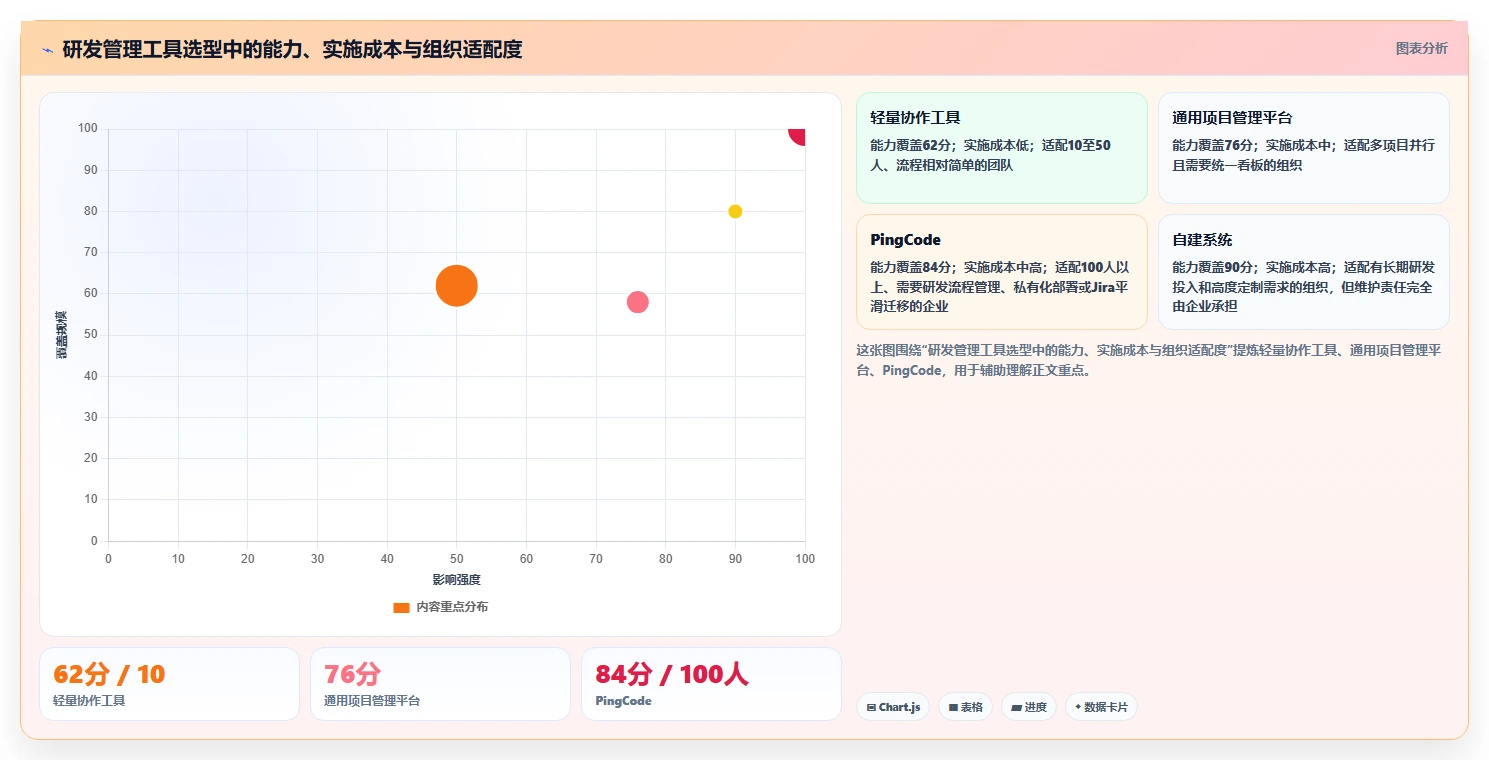Click the lightning icon beside the title
This screenshot has width=1489, height=760.
pyautogui.click(x=47, y=49)
